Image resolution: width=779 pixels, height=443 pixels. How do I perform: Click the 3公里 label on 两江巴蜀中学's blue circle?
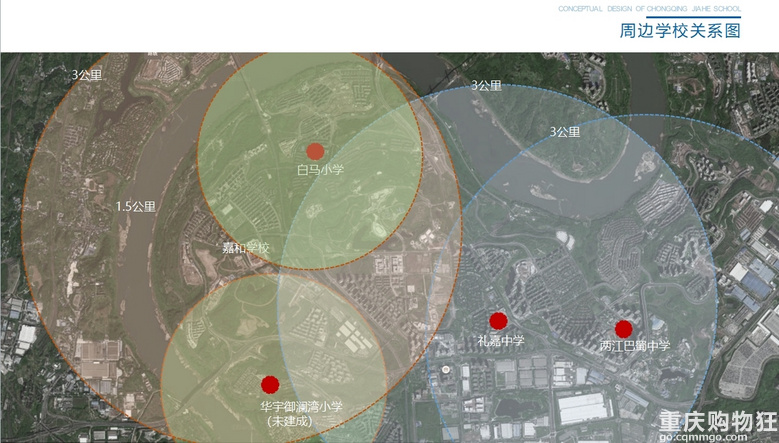click(565, 132)
